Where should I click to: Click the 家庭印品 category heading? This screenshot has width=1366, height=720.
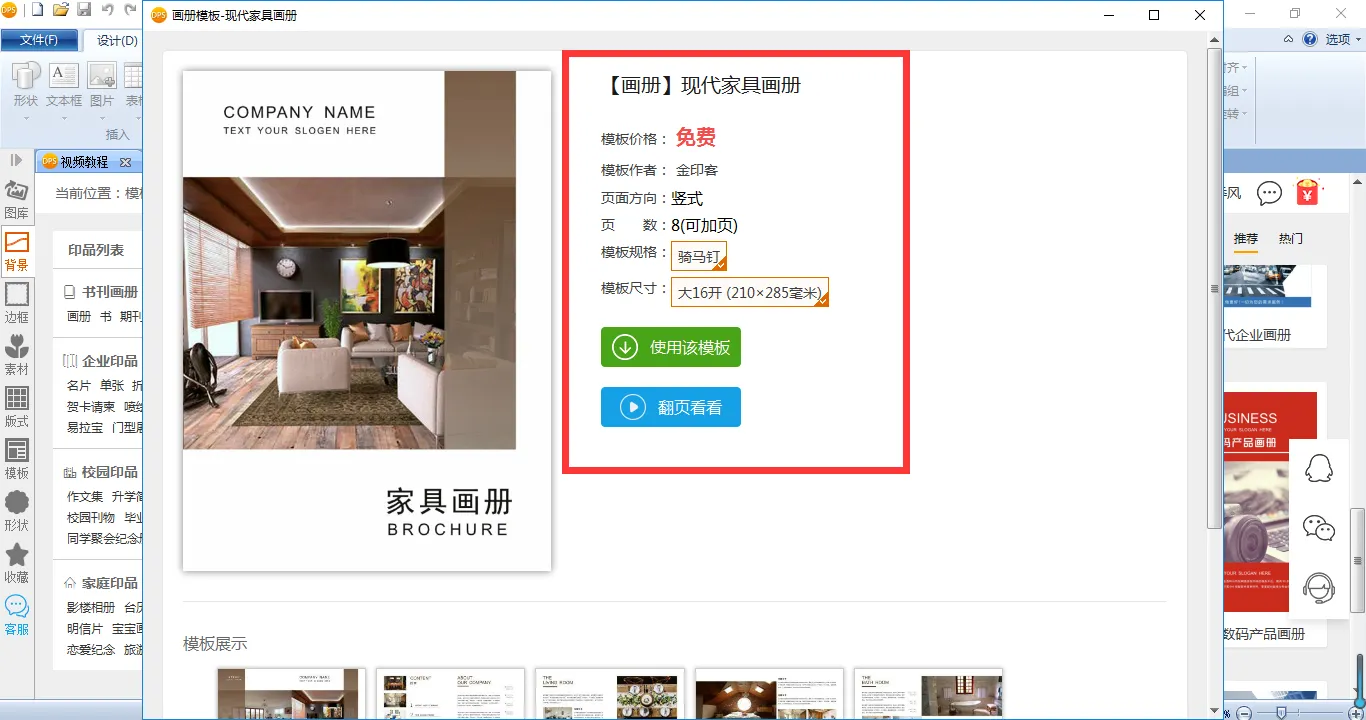pos(110,583)
